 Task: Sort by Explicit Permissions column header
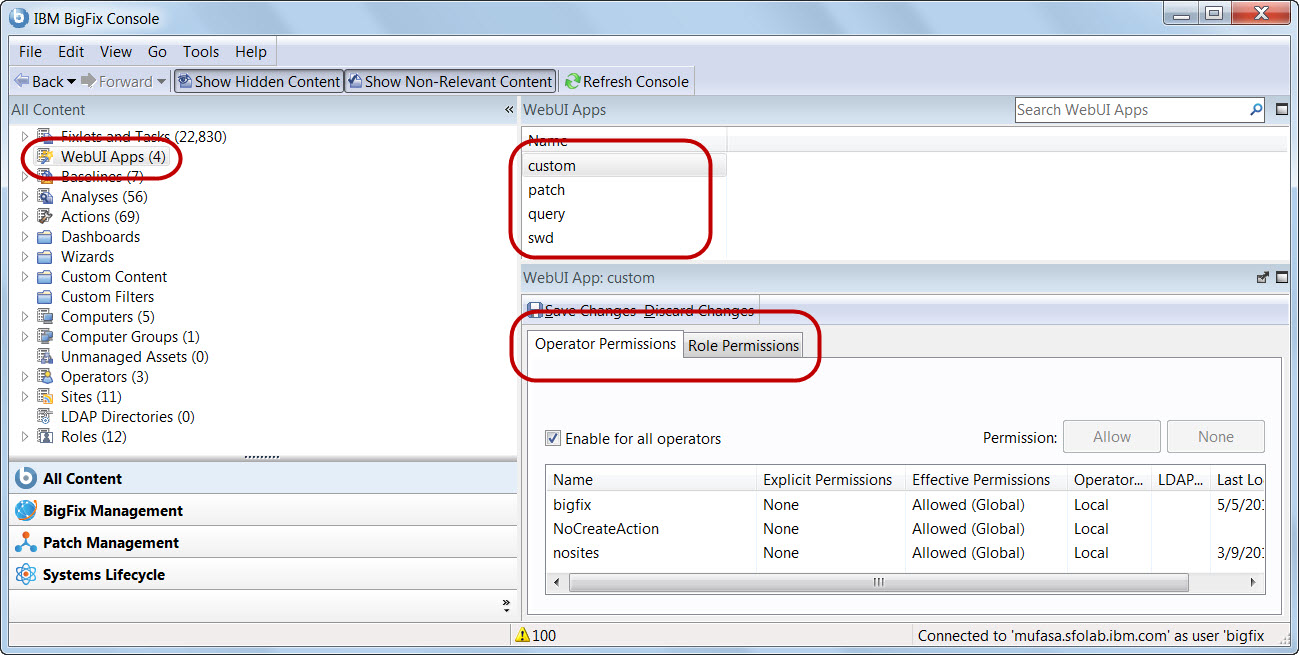[x=830, y=480]
